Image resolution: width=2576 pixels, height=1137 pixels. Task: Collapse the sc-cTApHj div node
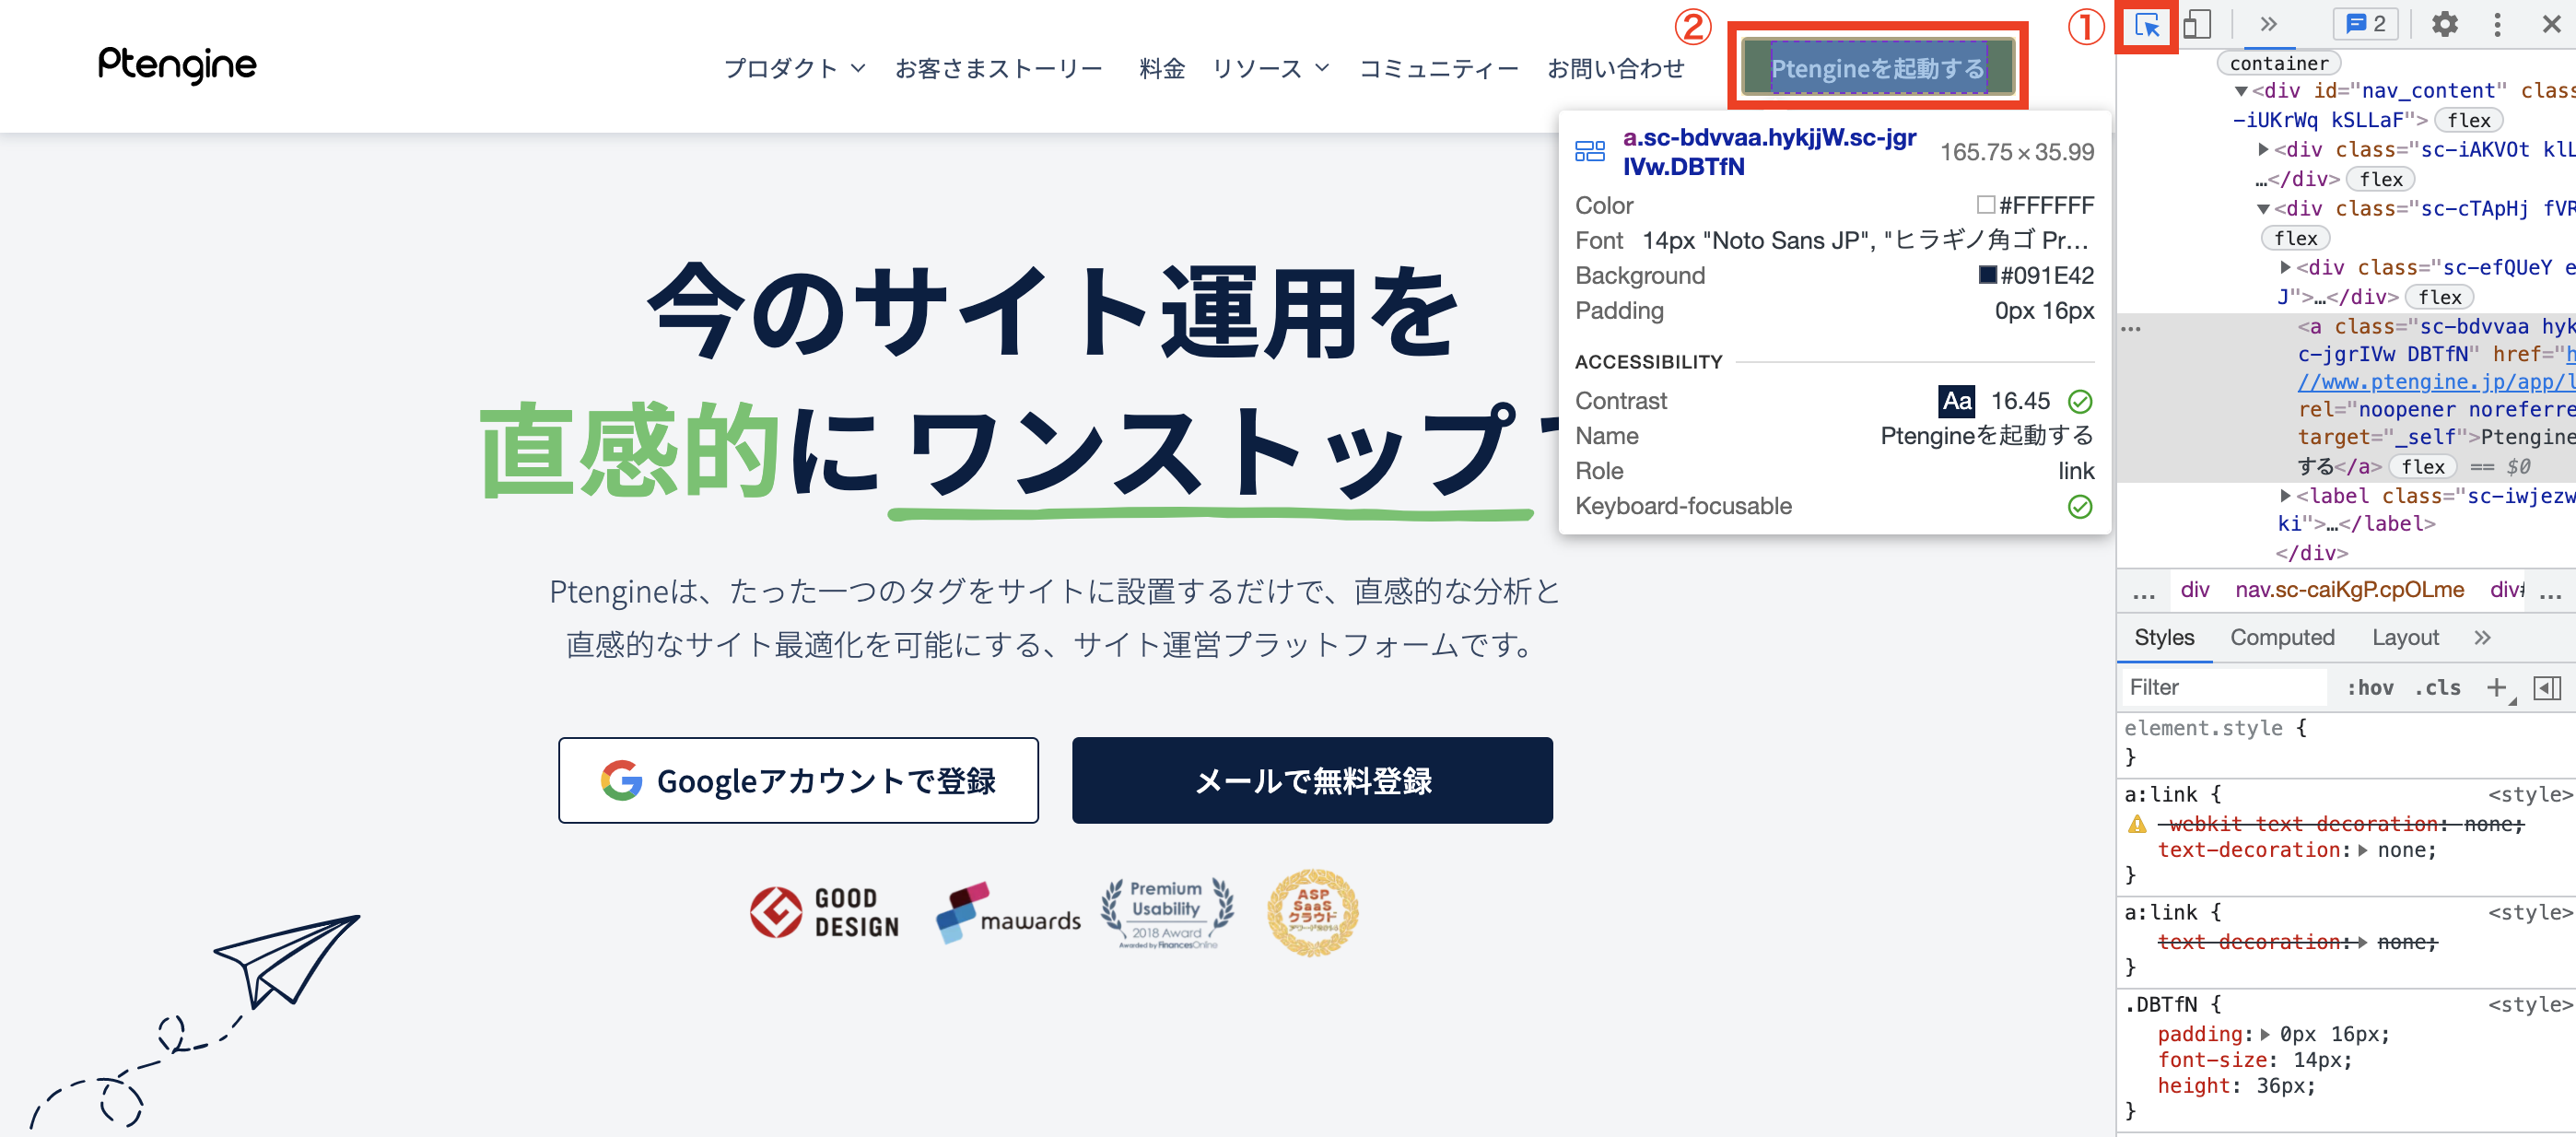(2263, 209)
